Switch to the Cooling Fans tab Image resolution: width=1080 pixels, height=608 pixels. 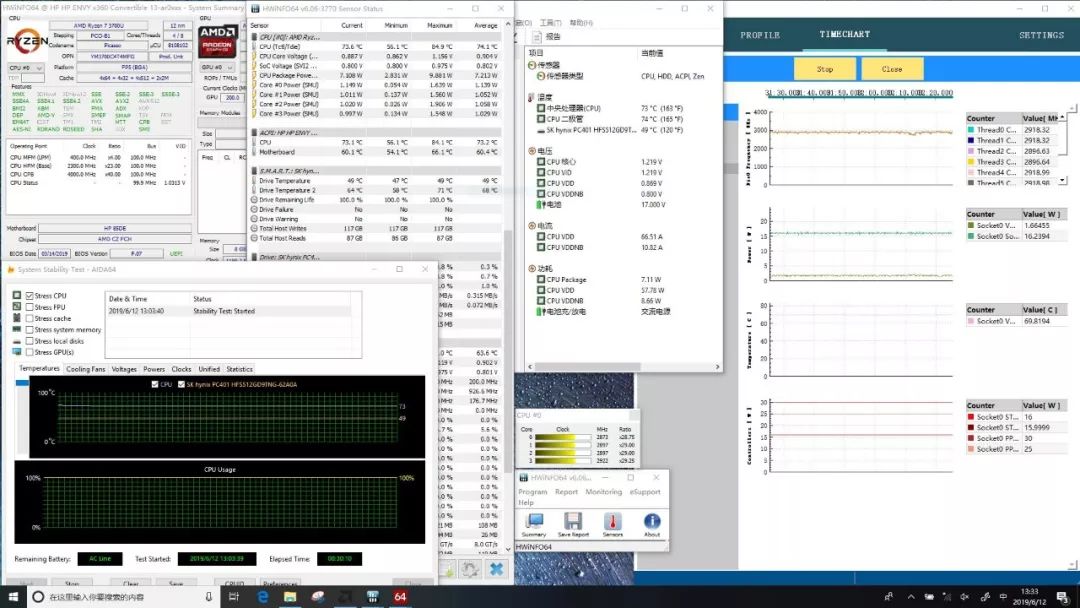(86, 369)
